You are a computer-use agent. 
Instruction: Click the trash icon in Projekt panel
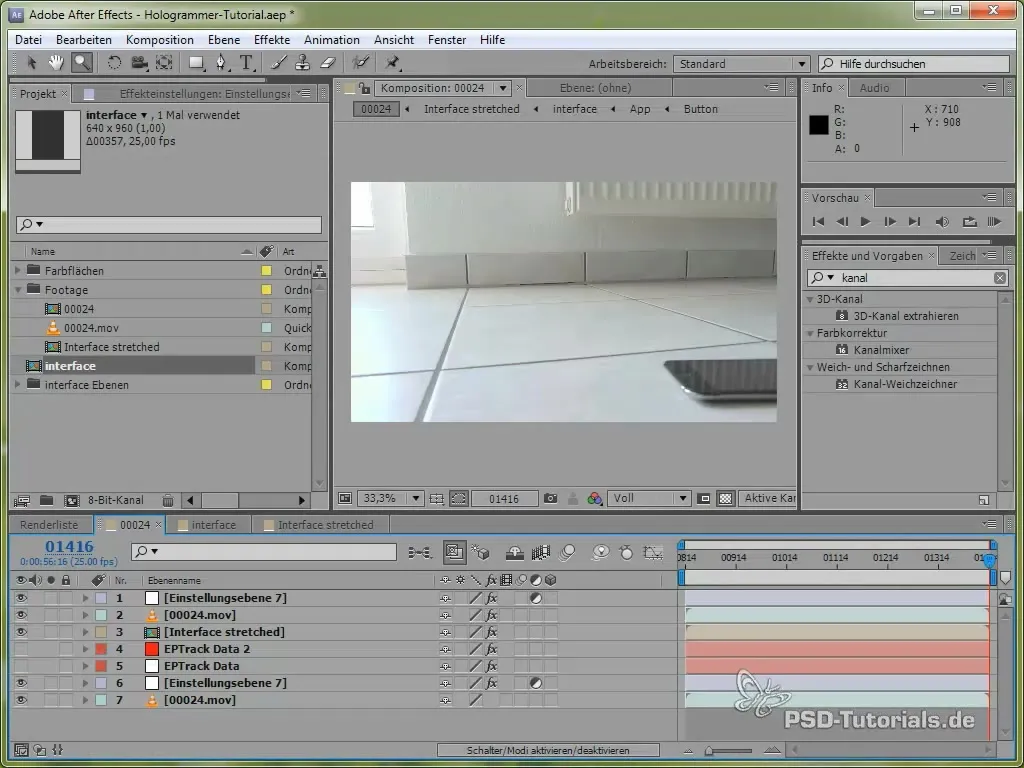pos(168,500)
